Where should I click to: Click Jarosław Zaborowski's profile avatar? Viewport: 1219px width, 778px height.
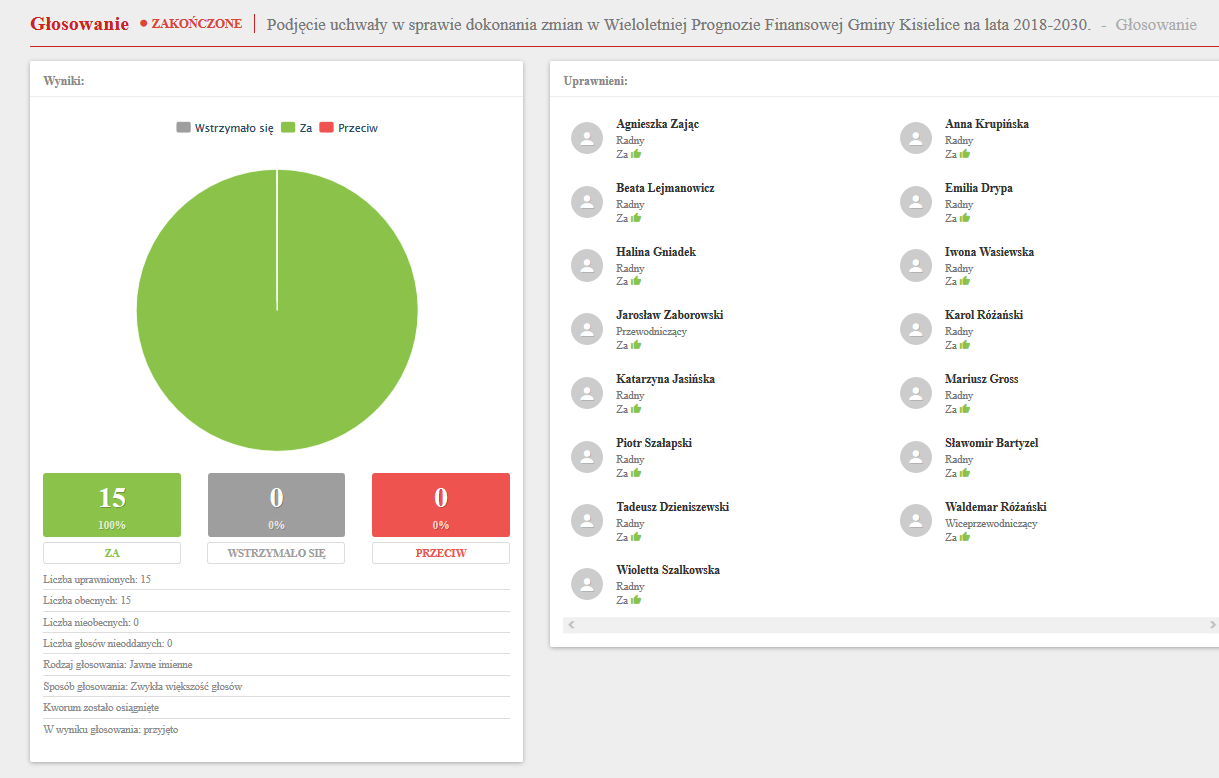coord(587,329)
